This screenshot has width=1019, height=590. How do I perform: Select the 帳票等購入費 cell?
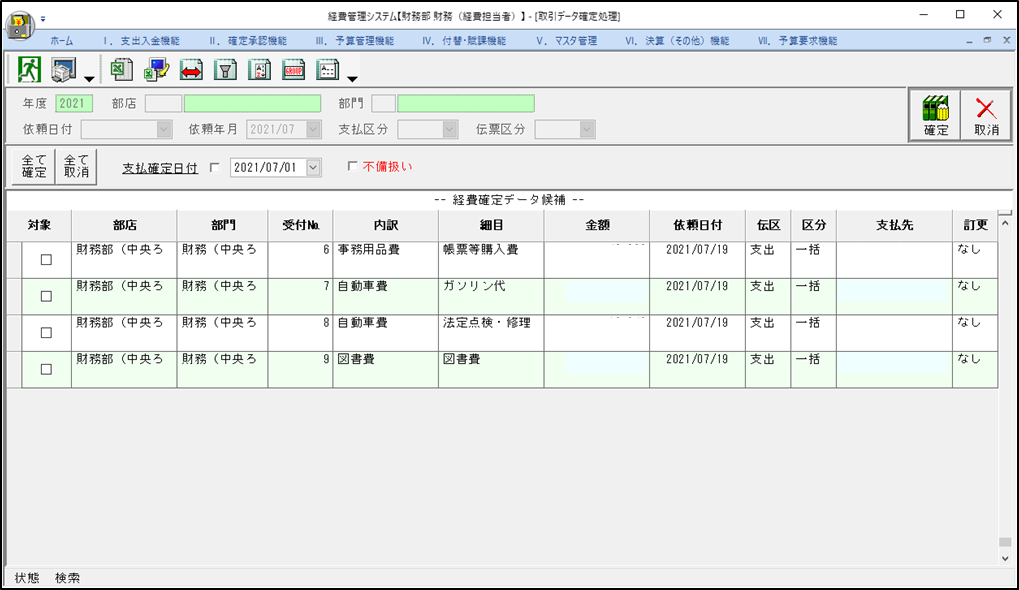point(491,260)
